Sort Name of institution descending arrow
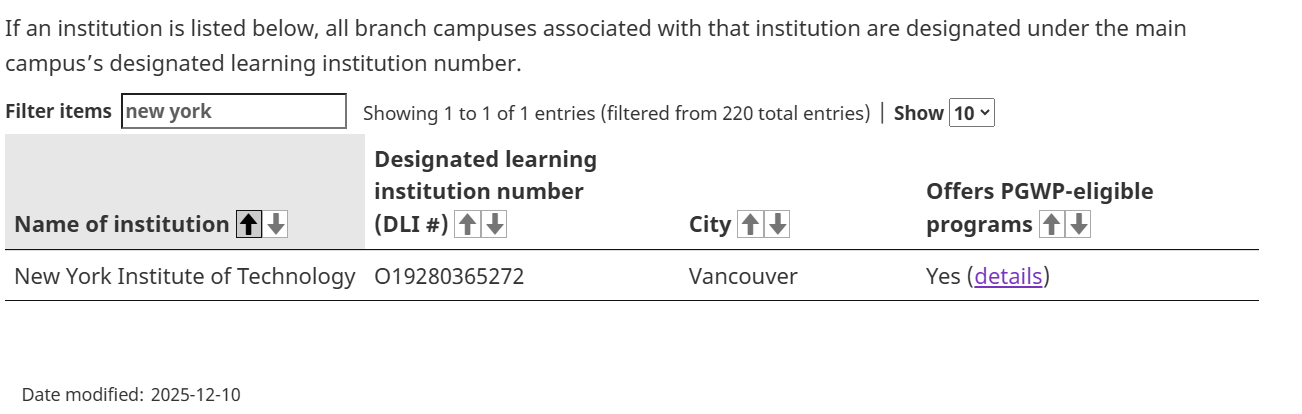This screenshot has width=1302, height=414. [x=276, y=225]
